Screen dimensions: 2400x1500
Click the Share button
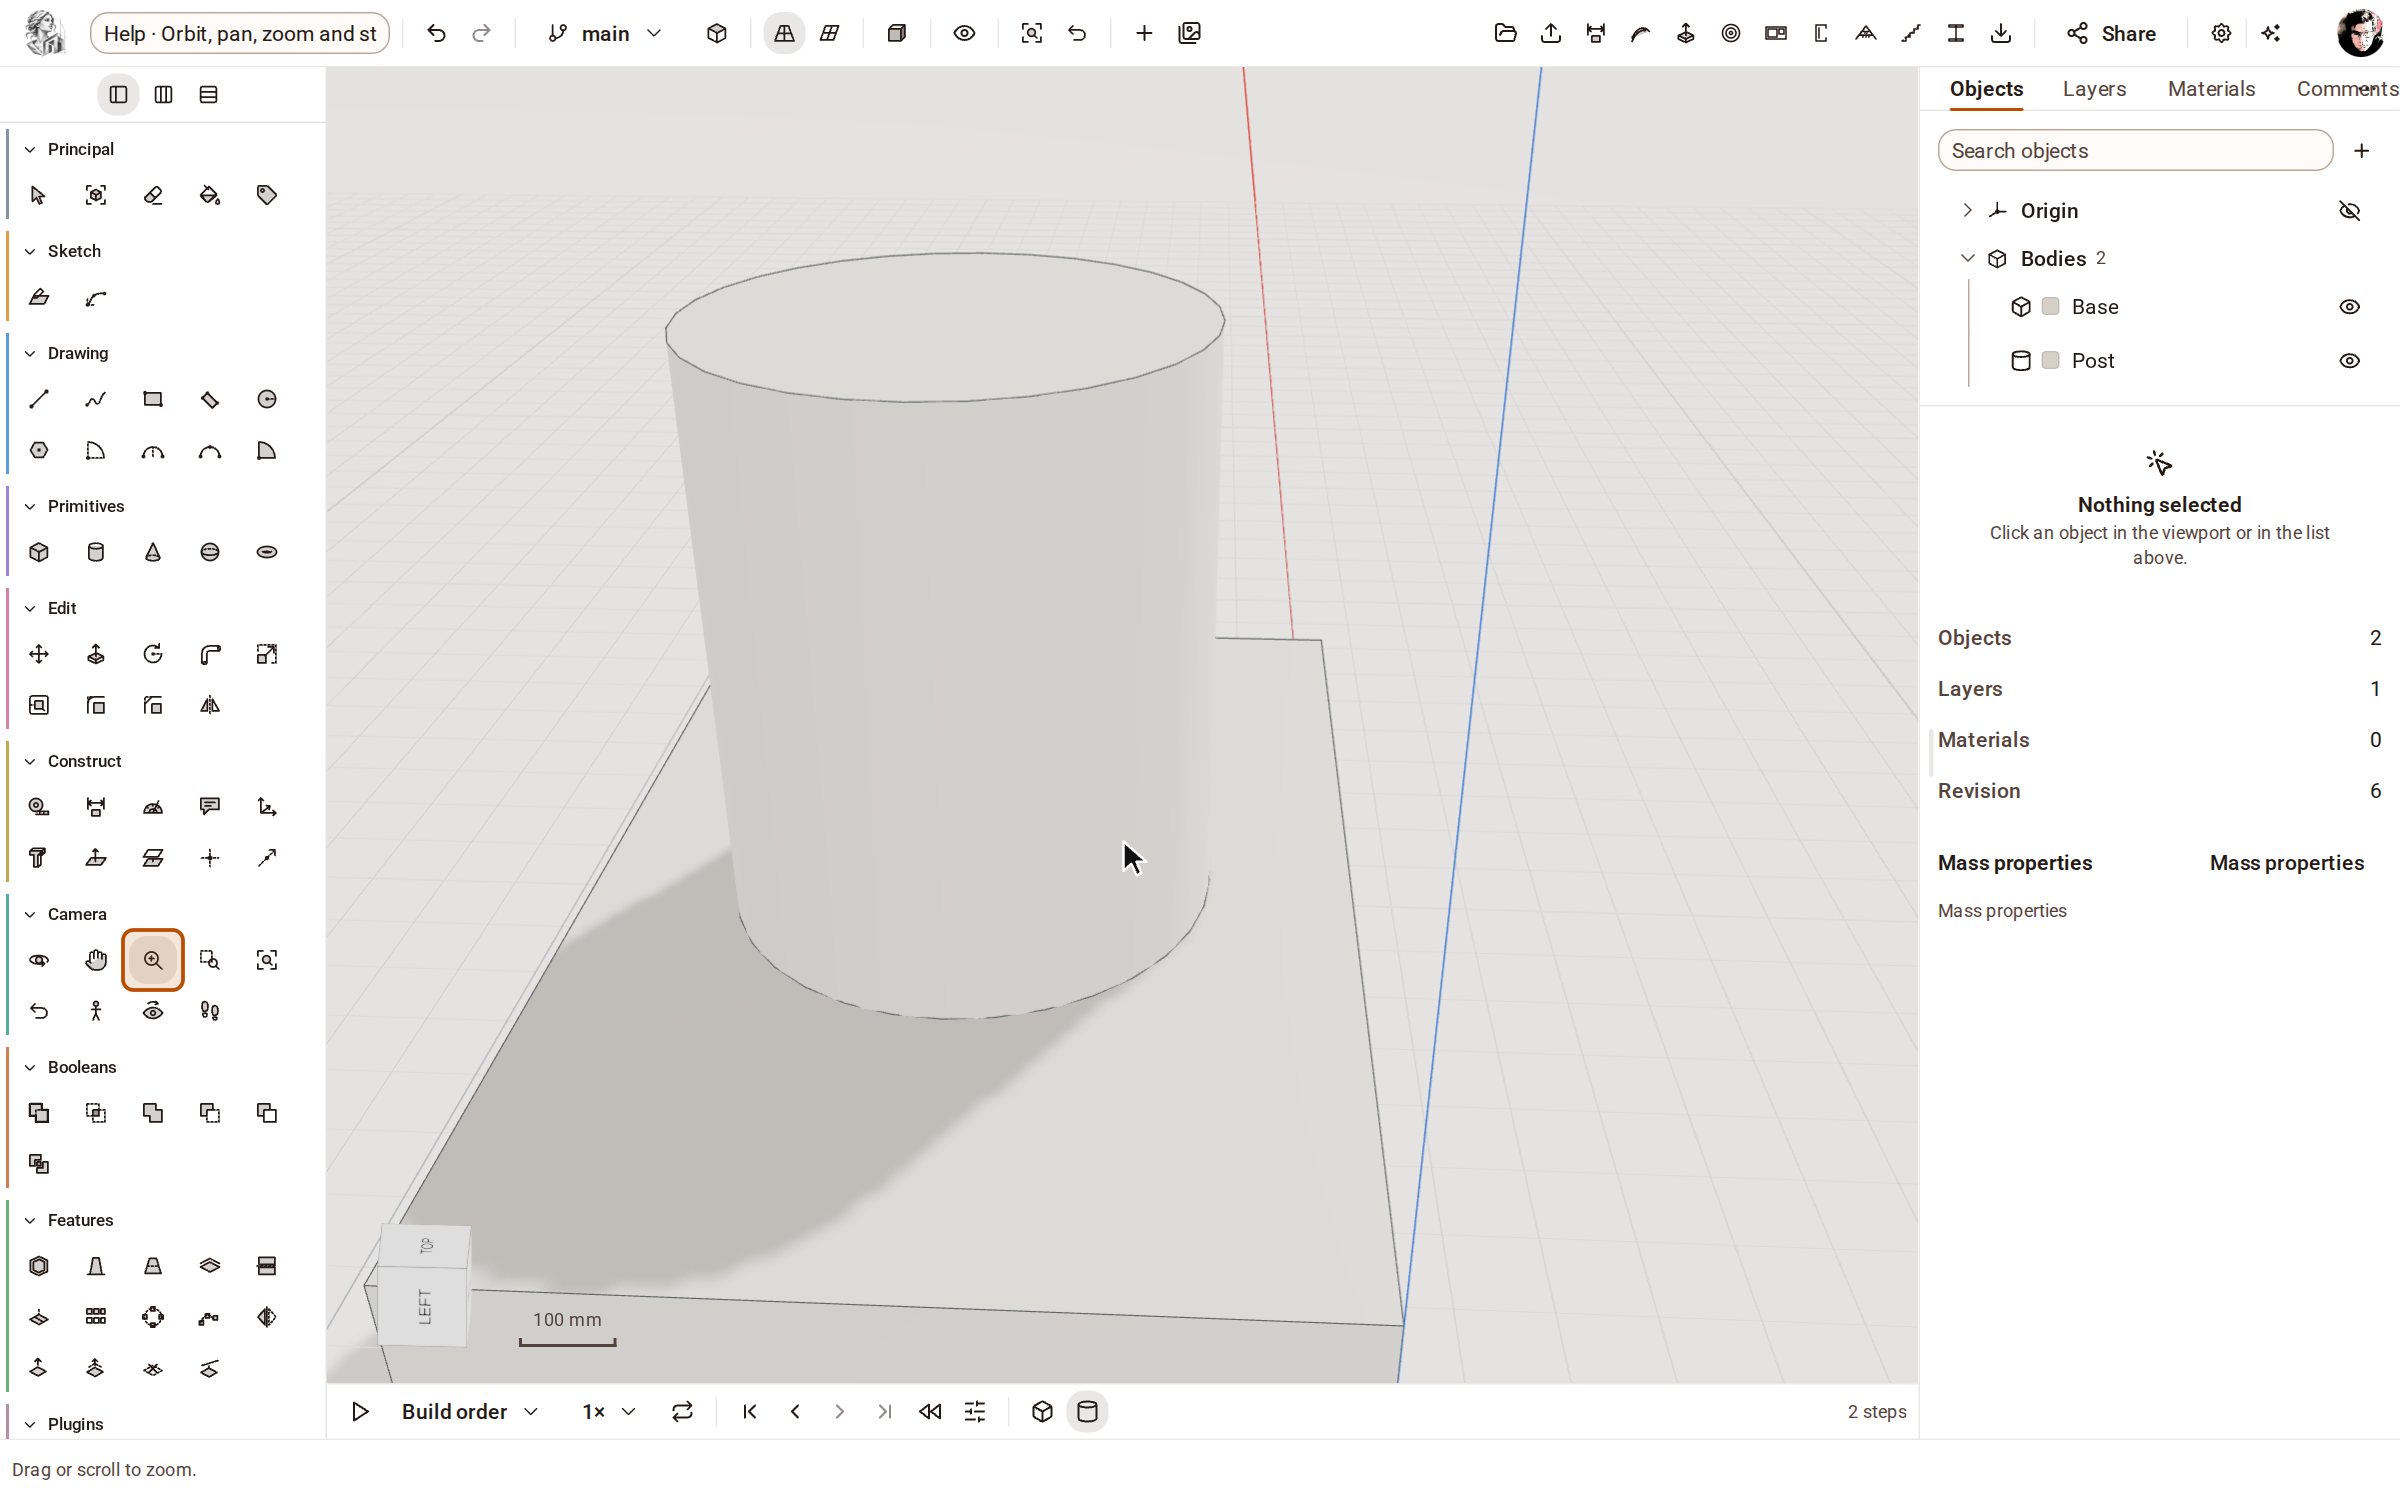pos(2111,33)
